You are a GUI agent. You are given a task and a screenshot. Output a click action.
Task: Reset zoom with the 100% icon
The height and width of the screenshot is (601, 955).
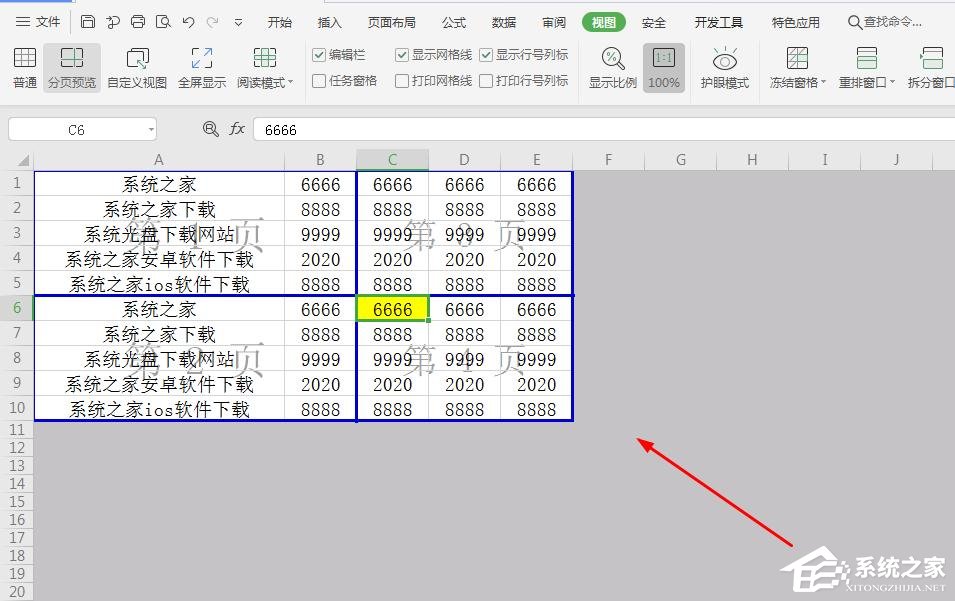[x=663, y=66]
